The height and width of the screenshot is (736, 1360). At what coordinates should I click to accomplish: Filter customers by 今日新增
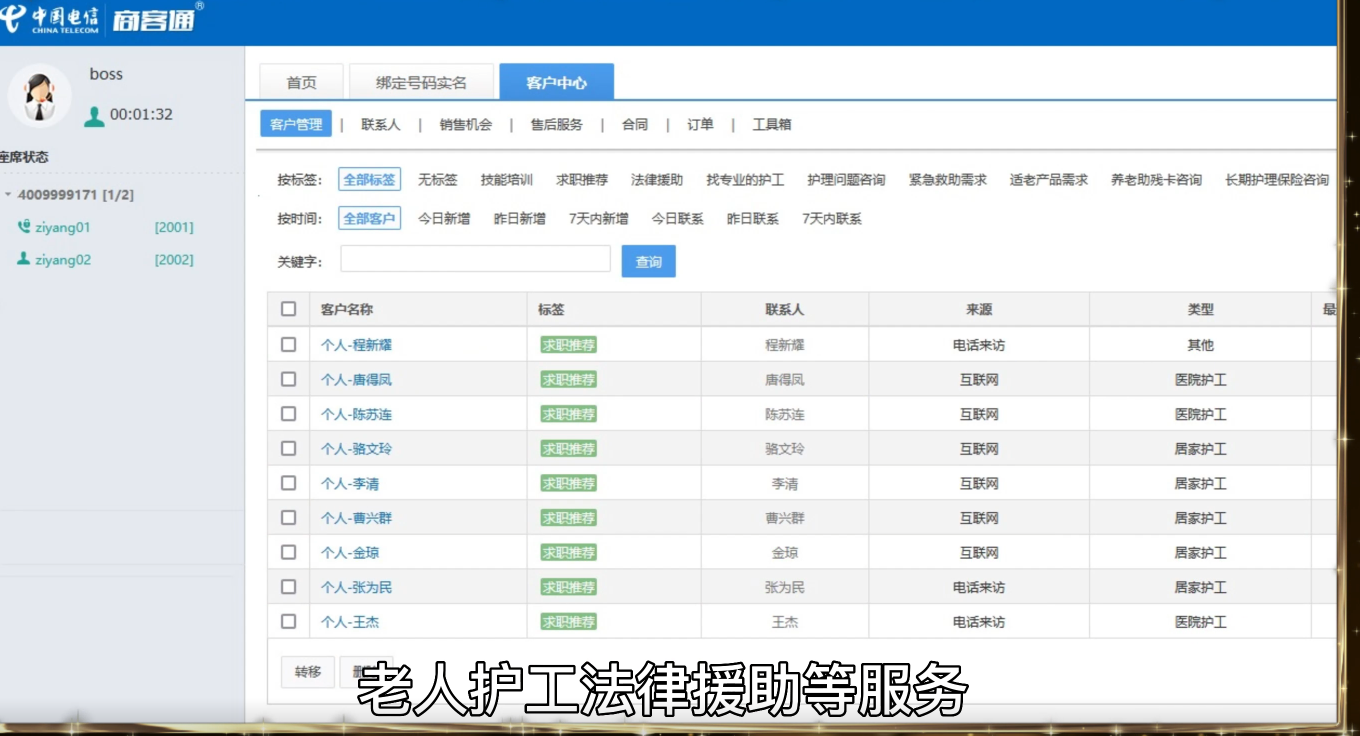point(444,218)
